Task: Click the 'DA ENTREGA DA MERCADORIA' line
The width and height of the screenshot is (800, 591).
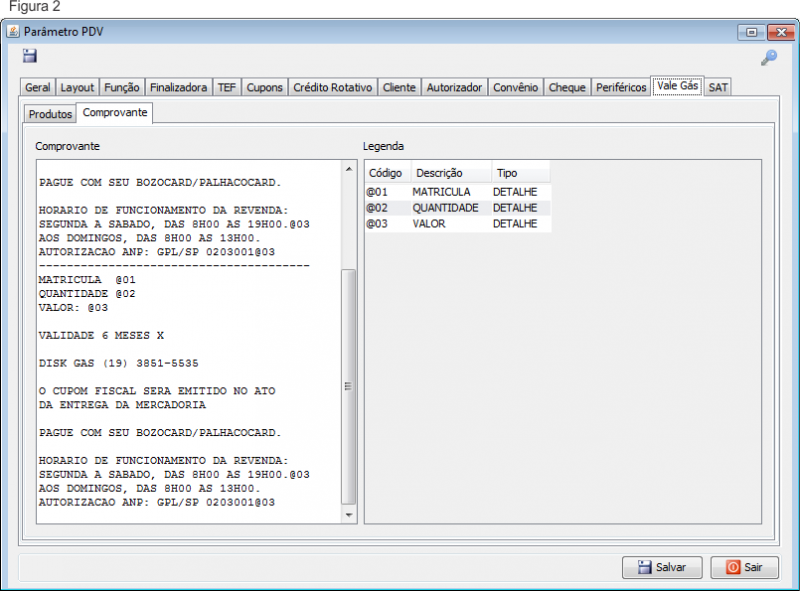Action: (122, 405)
